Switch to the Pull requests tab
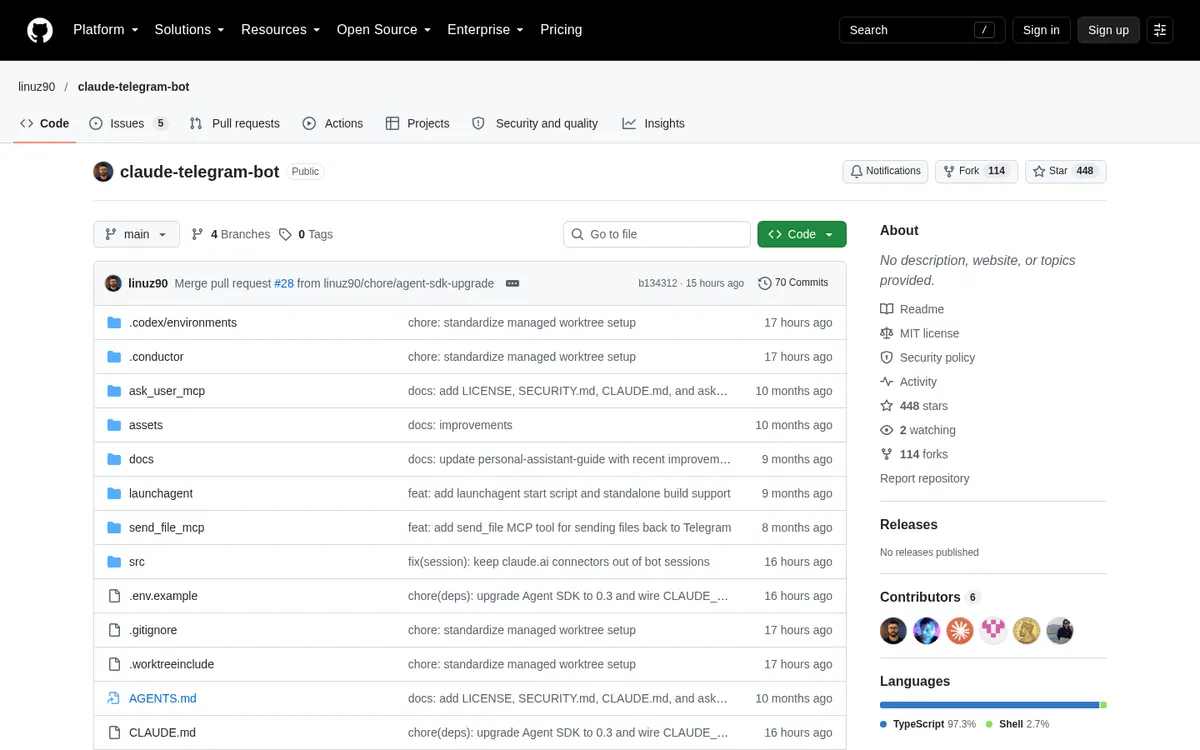 (x=235, y=123)
